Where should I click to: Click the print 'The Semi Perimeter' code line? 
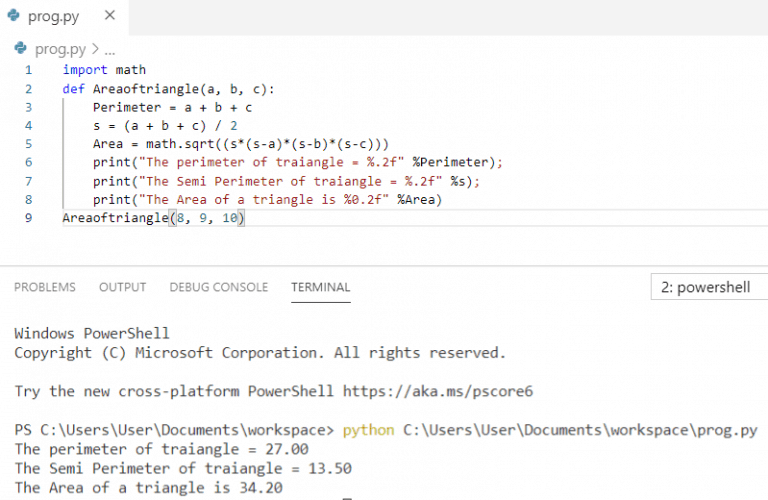[287, 182]
